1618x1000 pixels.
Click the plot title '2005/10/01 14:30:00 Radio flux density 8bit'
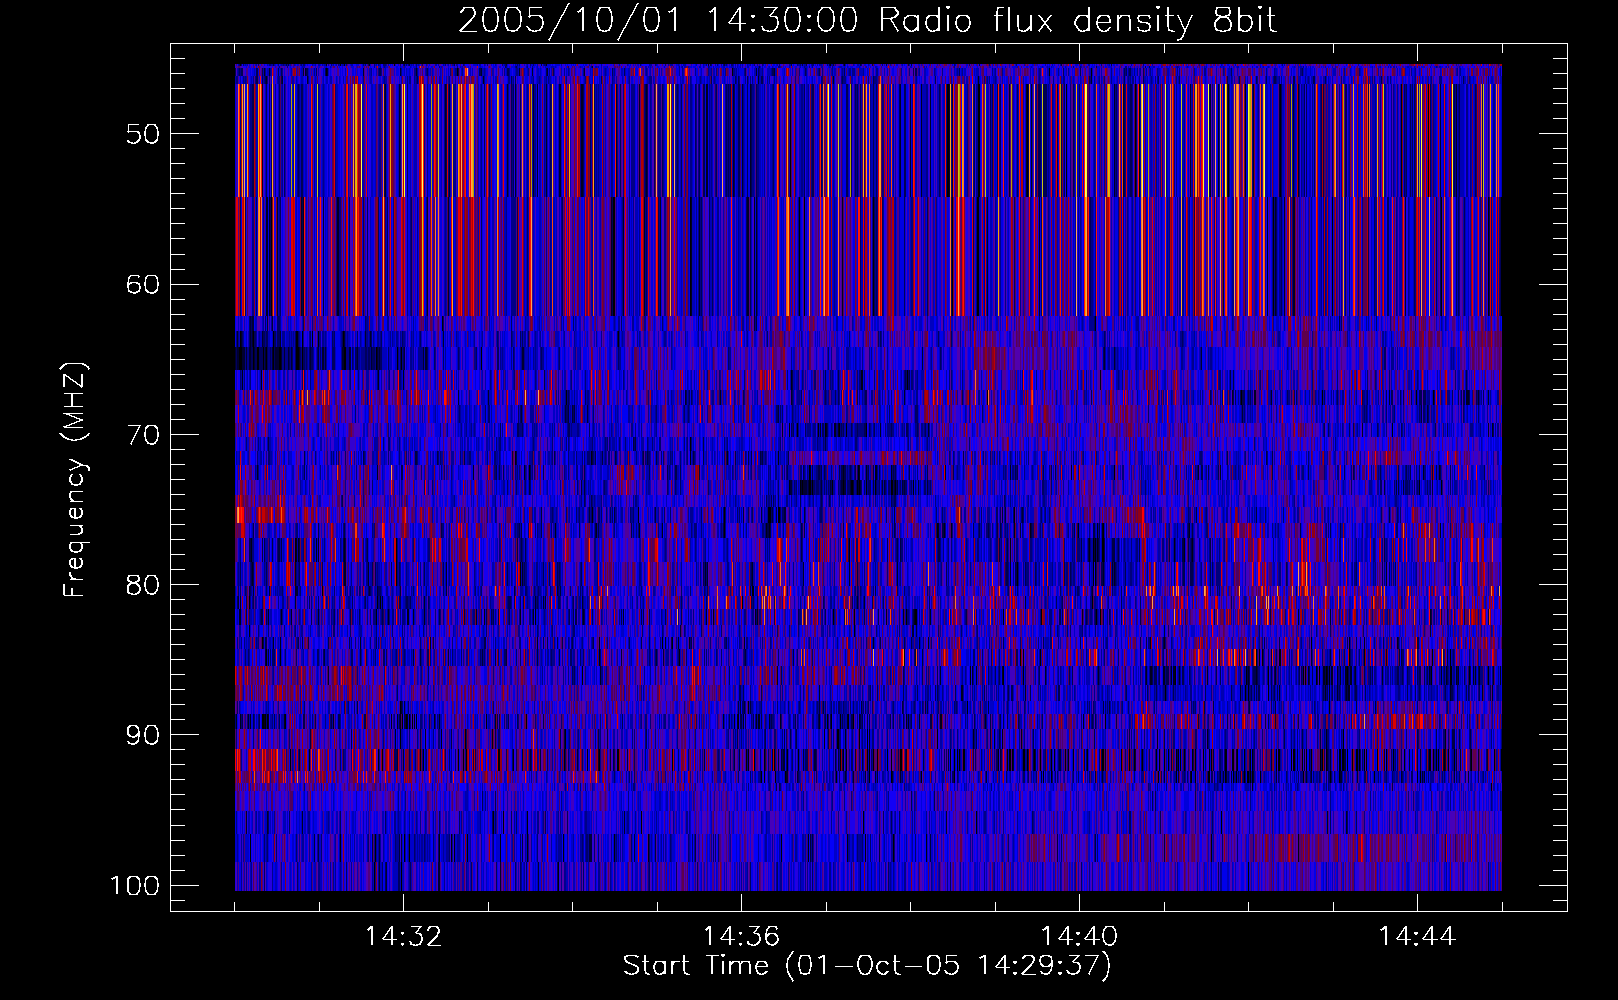tap(867, 21)
